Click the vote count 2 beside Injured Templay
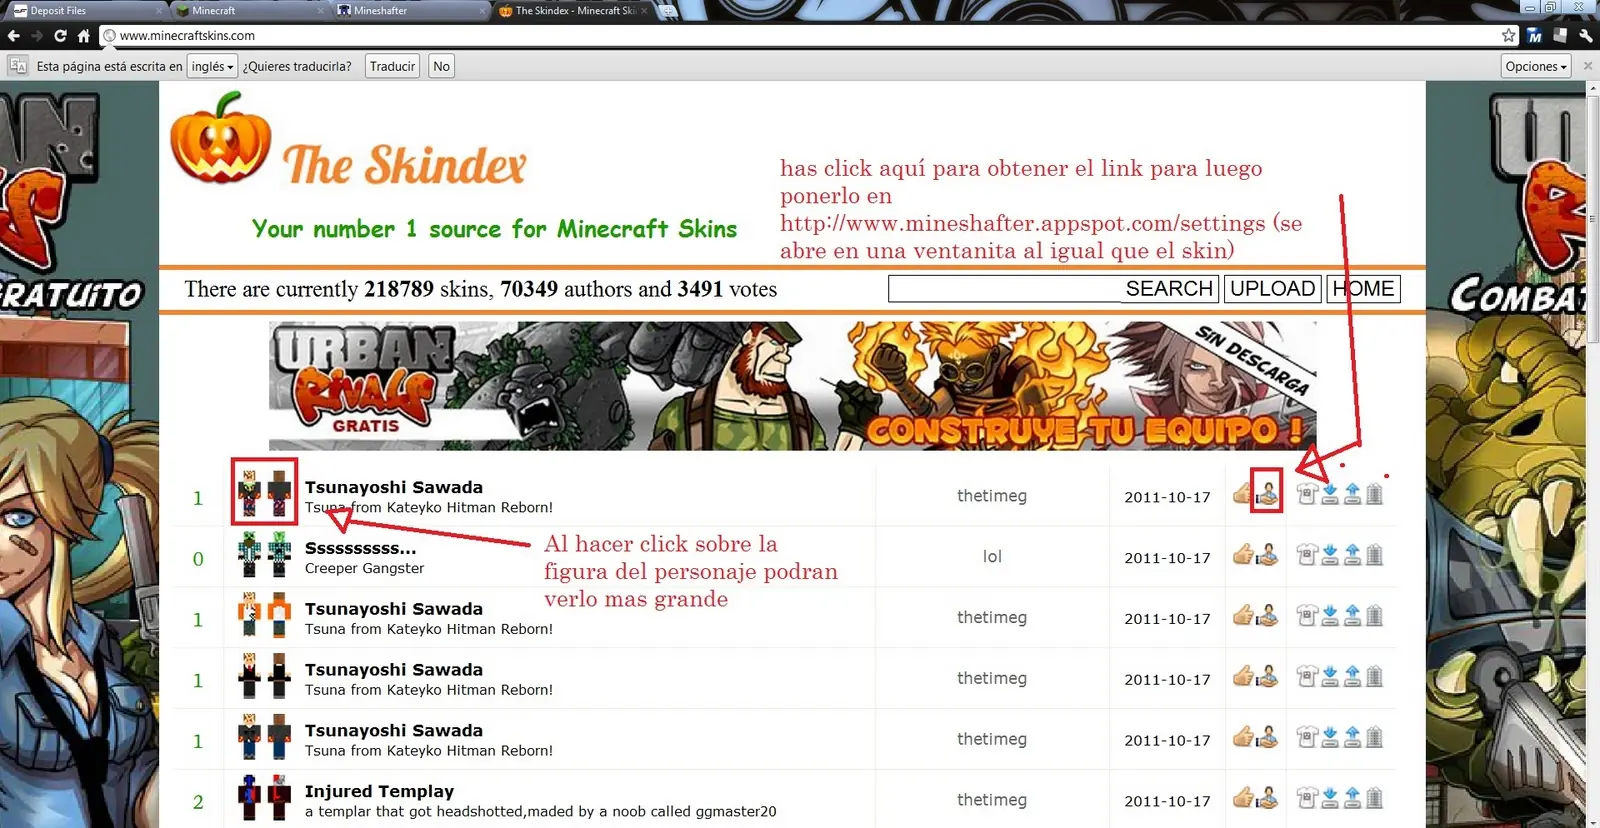Image resolution: width=1600 pixels, height=828 pixels. [198, 802]
